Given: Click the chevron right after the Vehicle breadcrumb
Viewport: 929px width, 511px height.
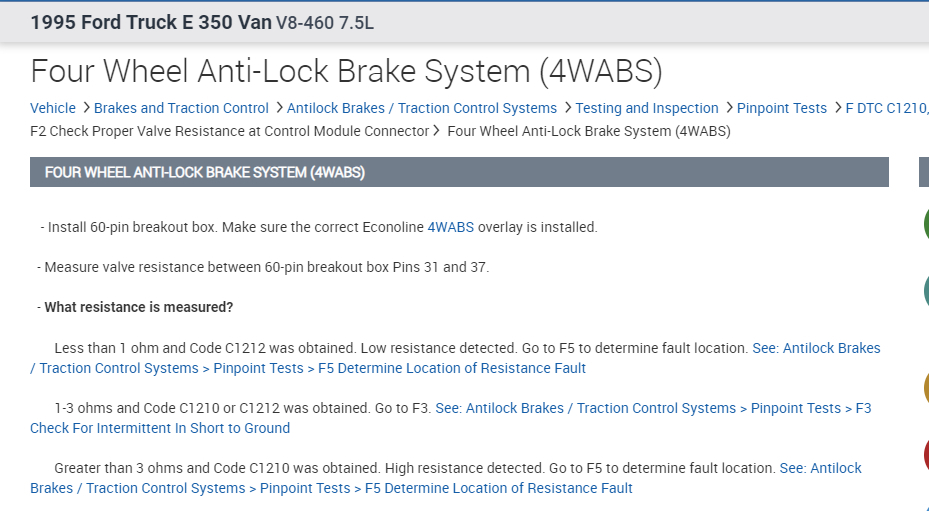Looking at the screenshot, I should tap(85, 108).
